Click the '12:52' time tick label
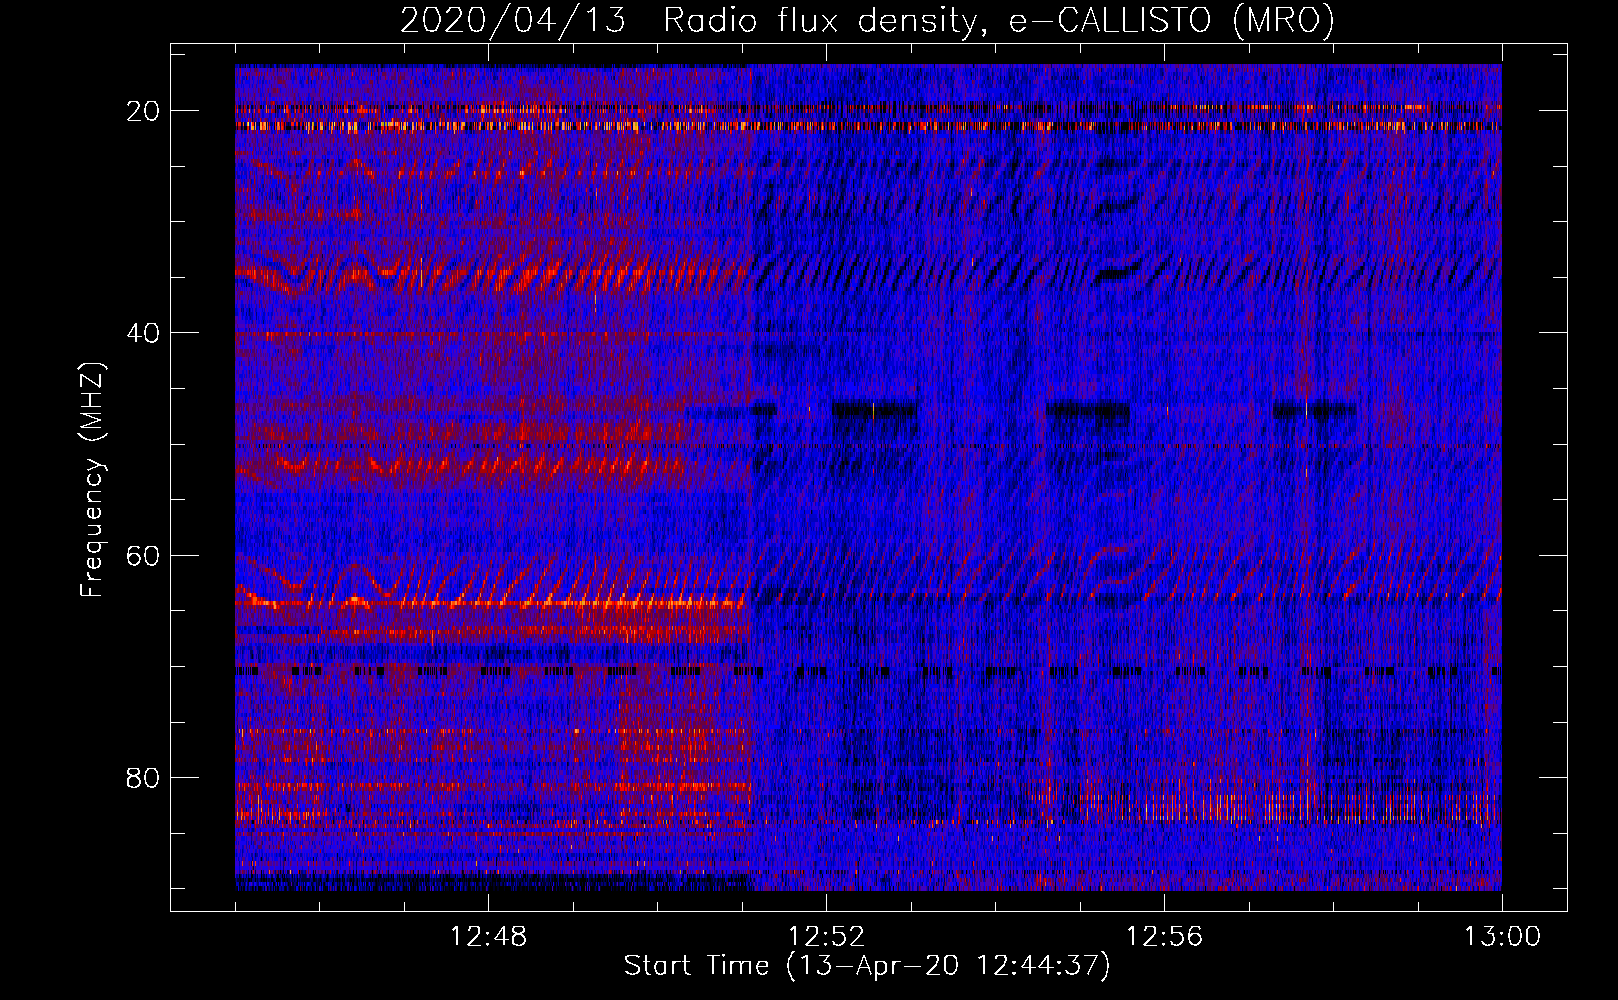This screenshot has height=1000, width=1618. coord(826,937)
